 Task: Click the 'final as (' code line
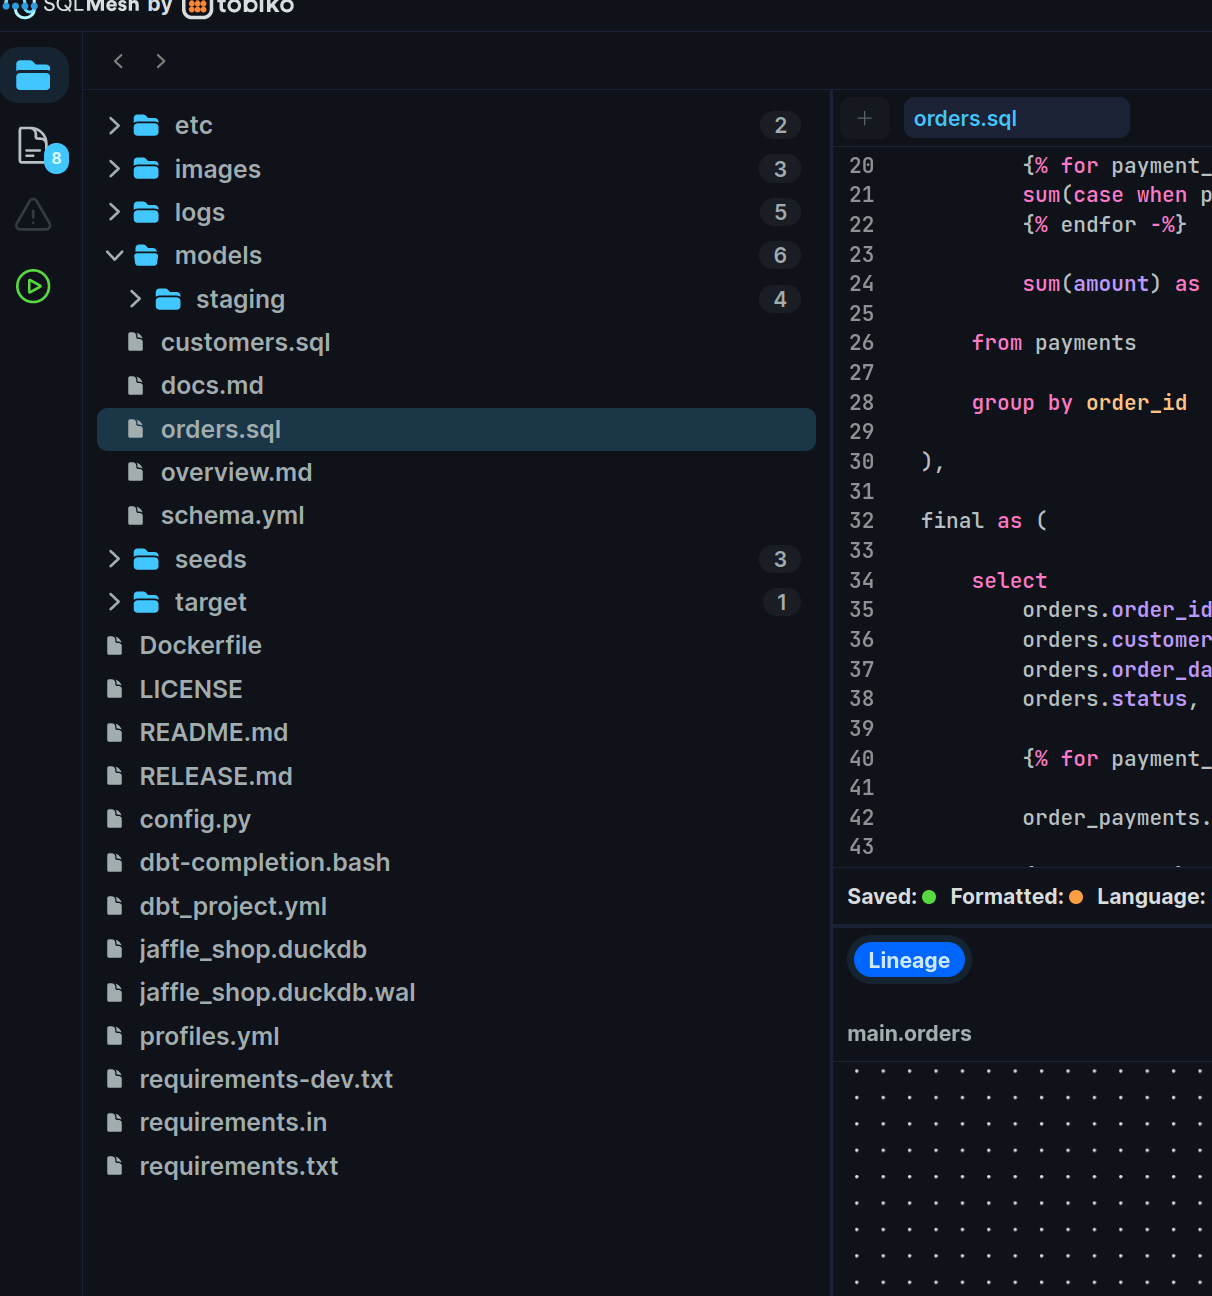click(984, 520)
